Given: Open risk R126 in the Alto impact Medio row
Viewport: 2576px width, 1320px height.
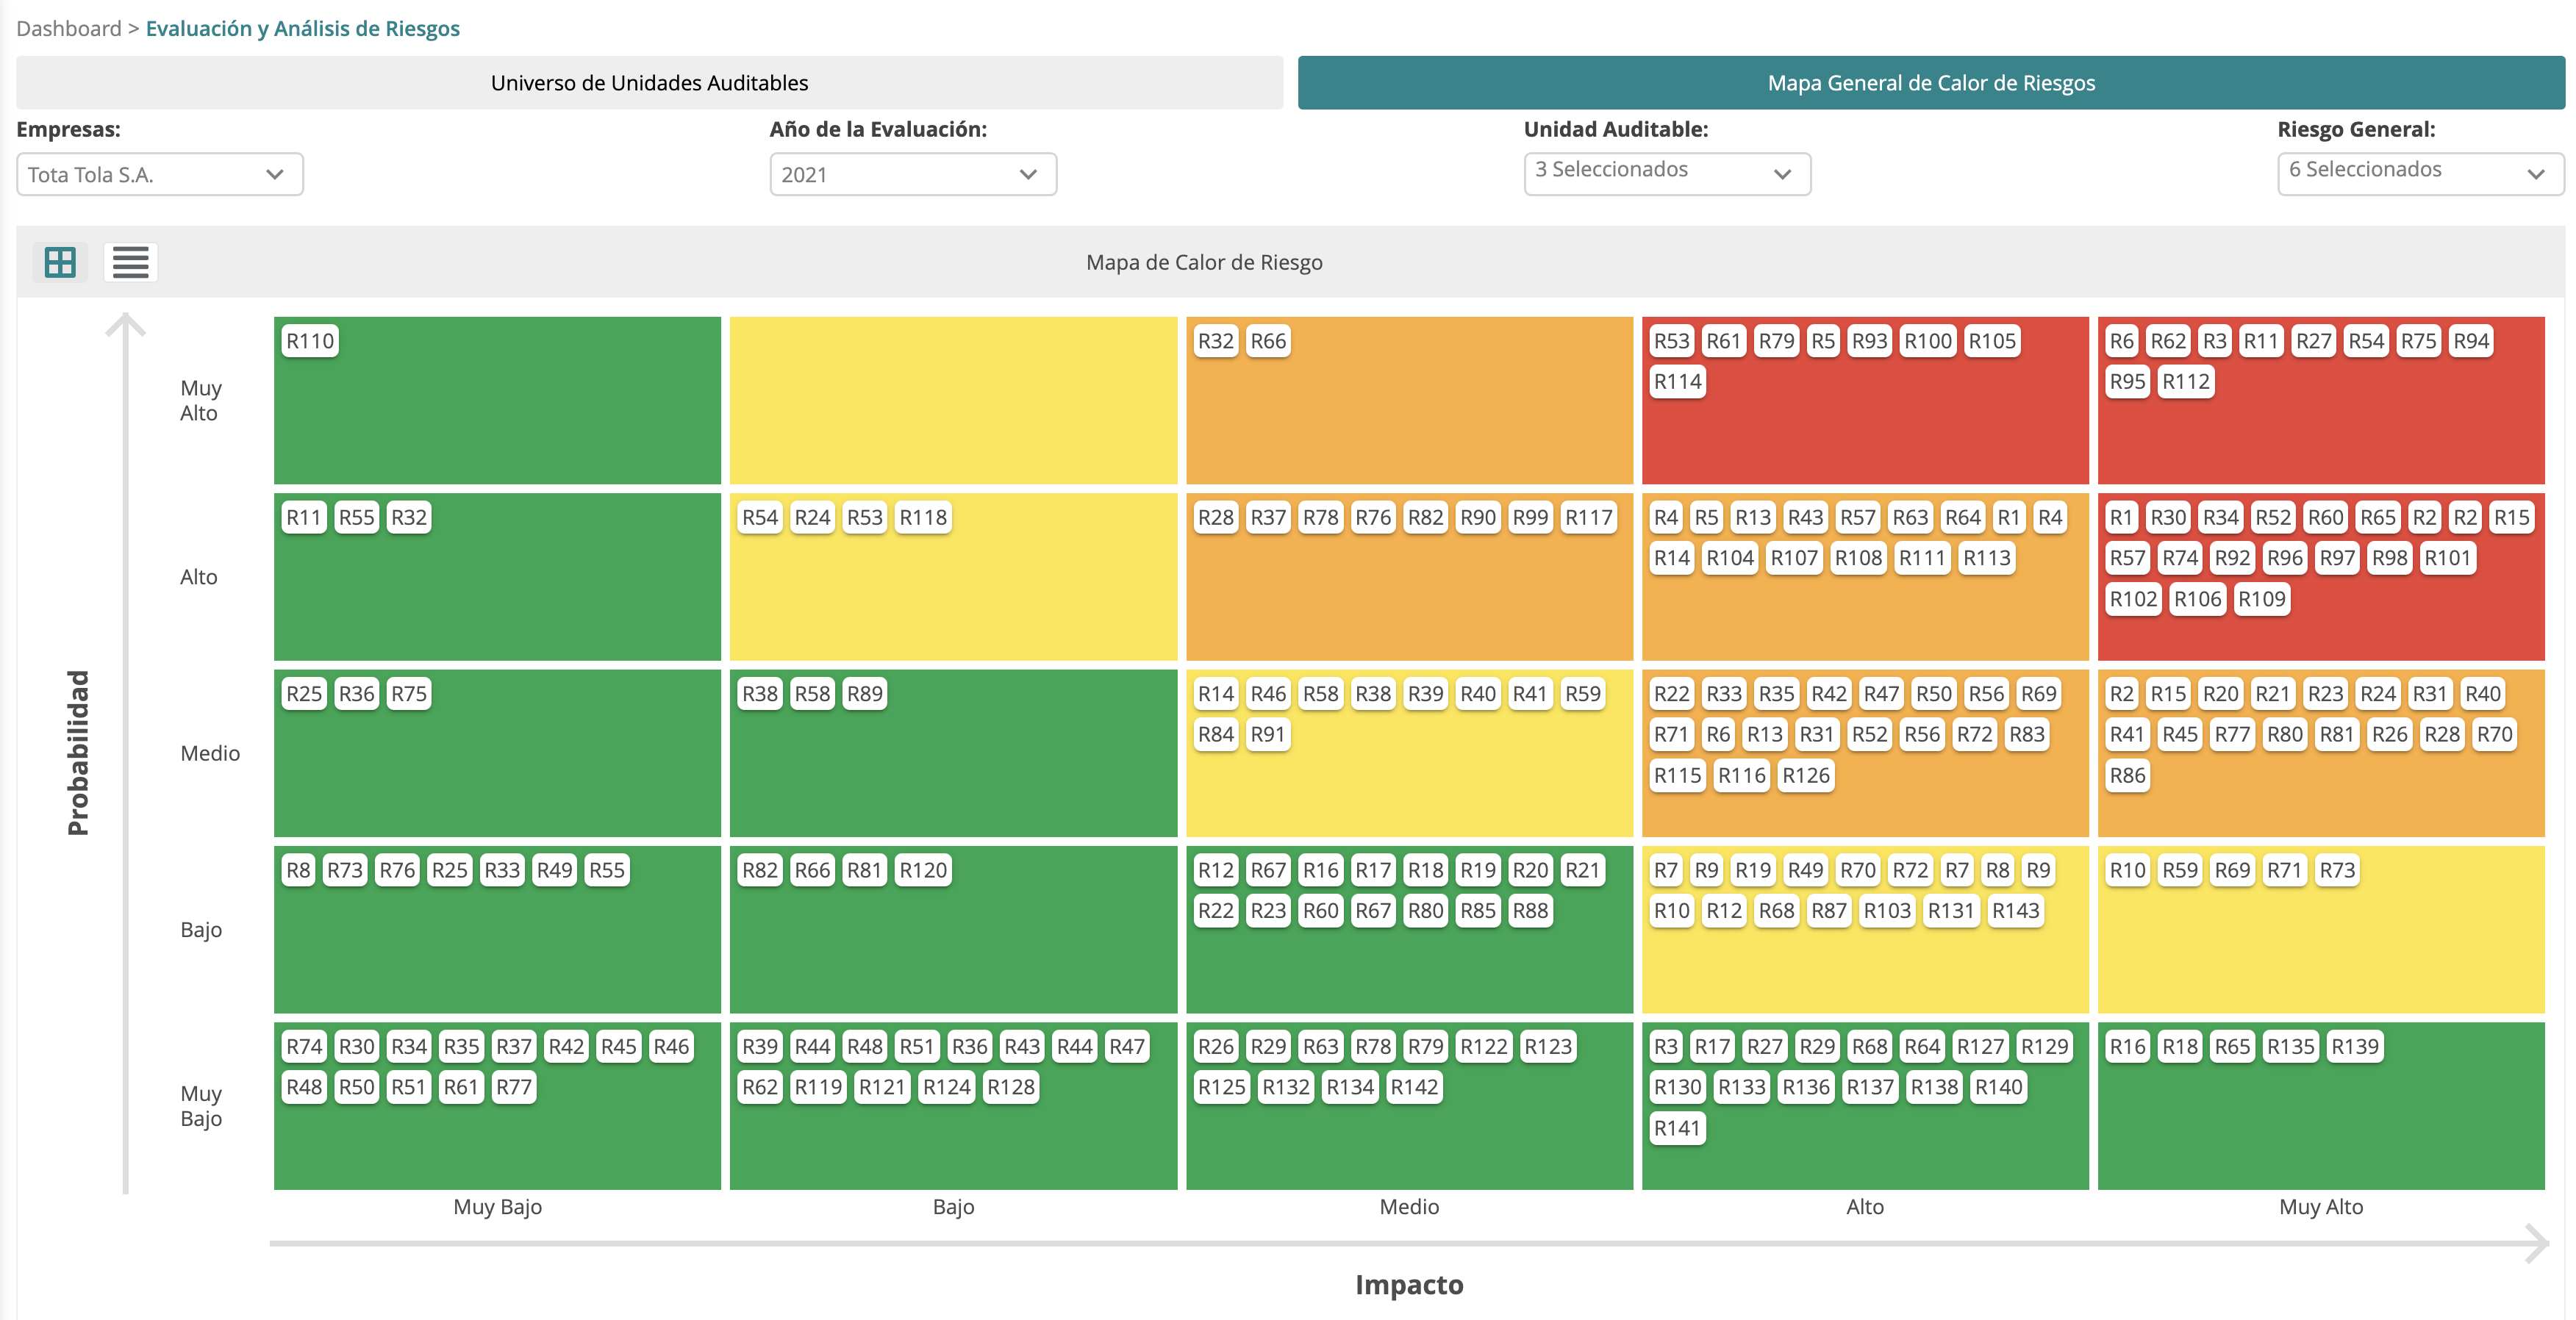Looking at the screenshot, I should (1806, 775).
